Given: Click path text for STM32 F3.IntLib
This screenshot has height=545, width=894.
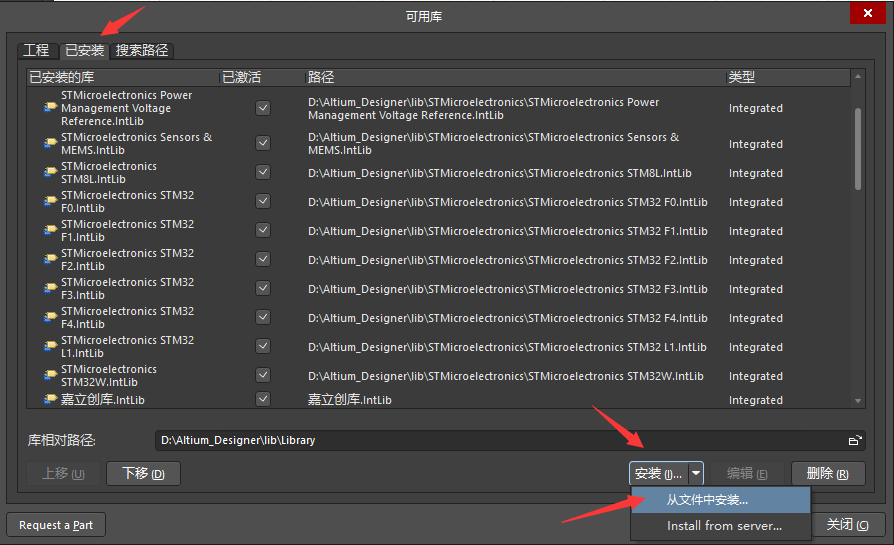Looking at the screenshot, I should 507,289.
